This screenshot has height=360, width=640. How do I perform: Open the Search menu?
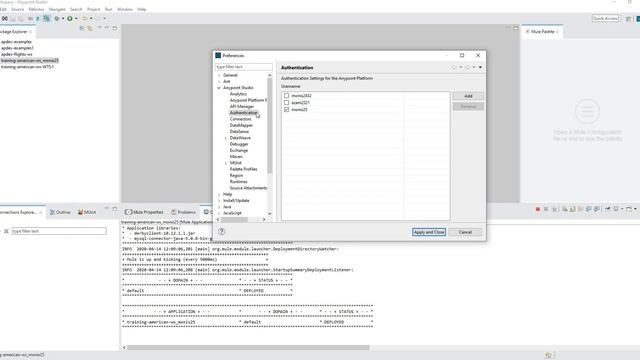coord(76,9)
